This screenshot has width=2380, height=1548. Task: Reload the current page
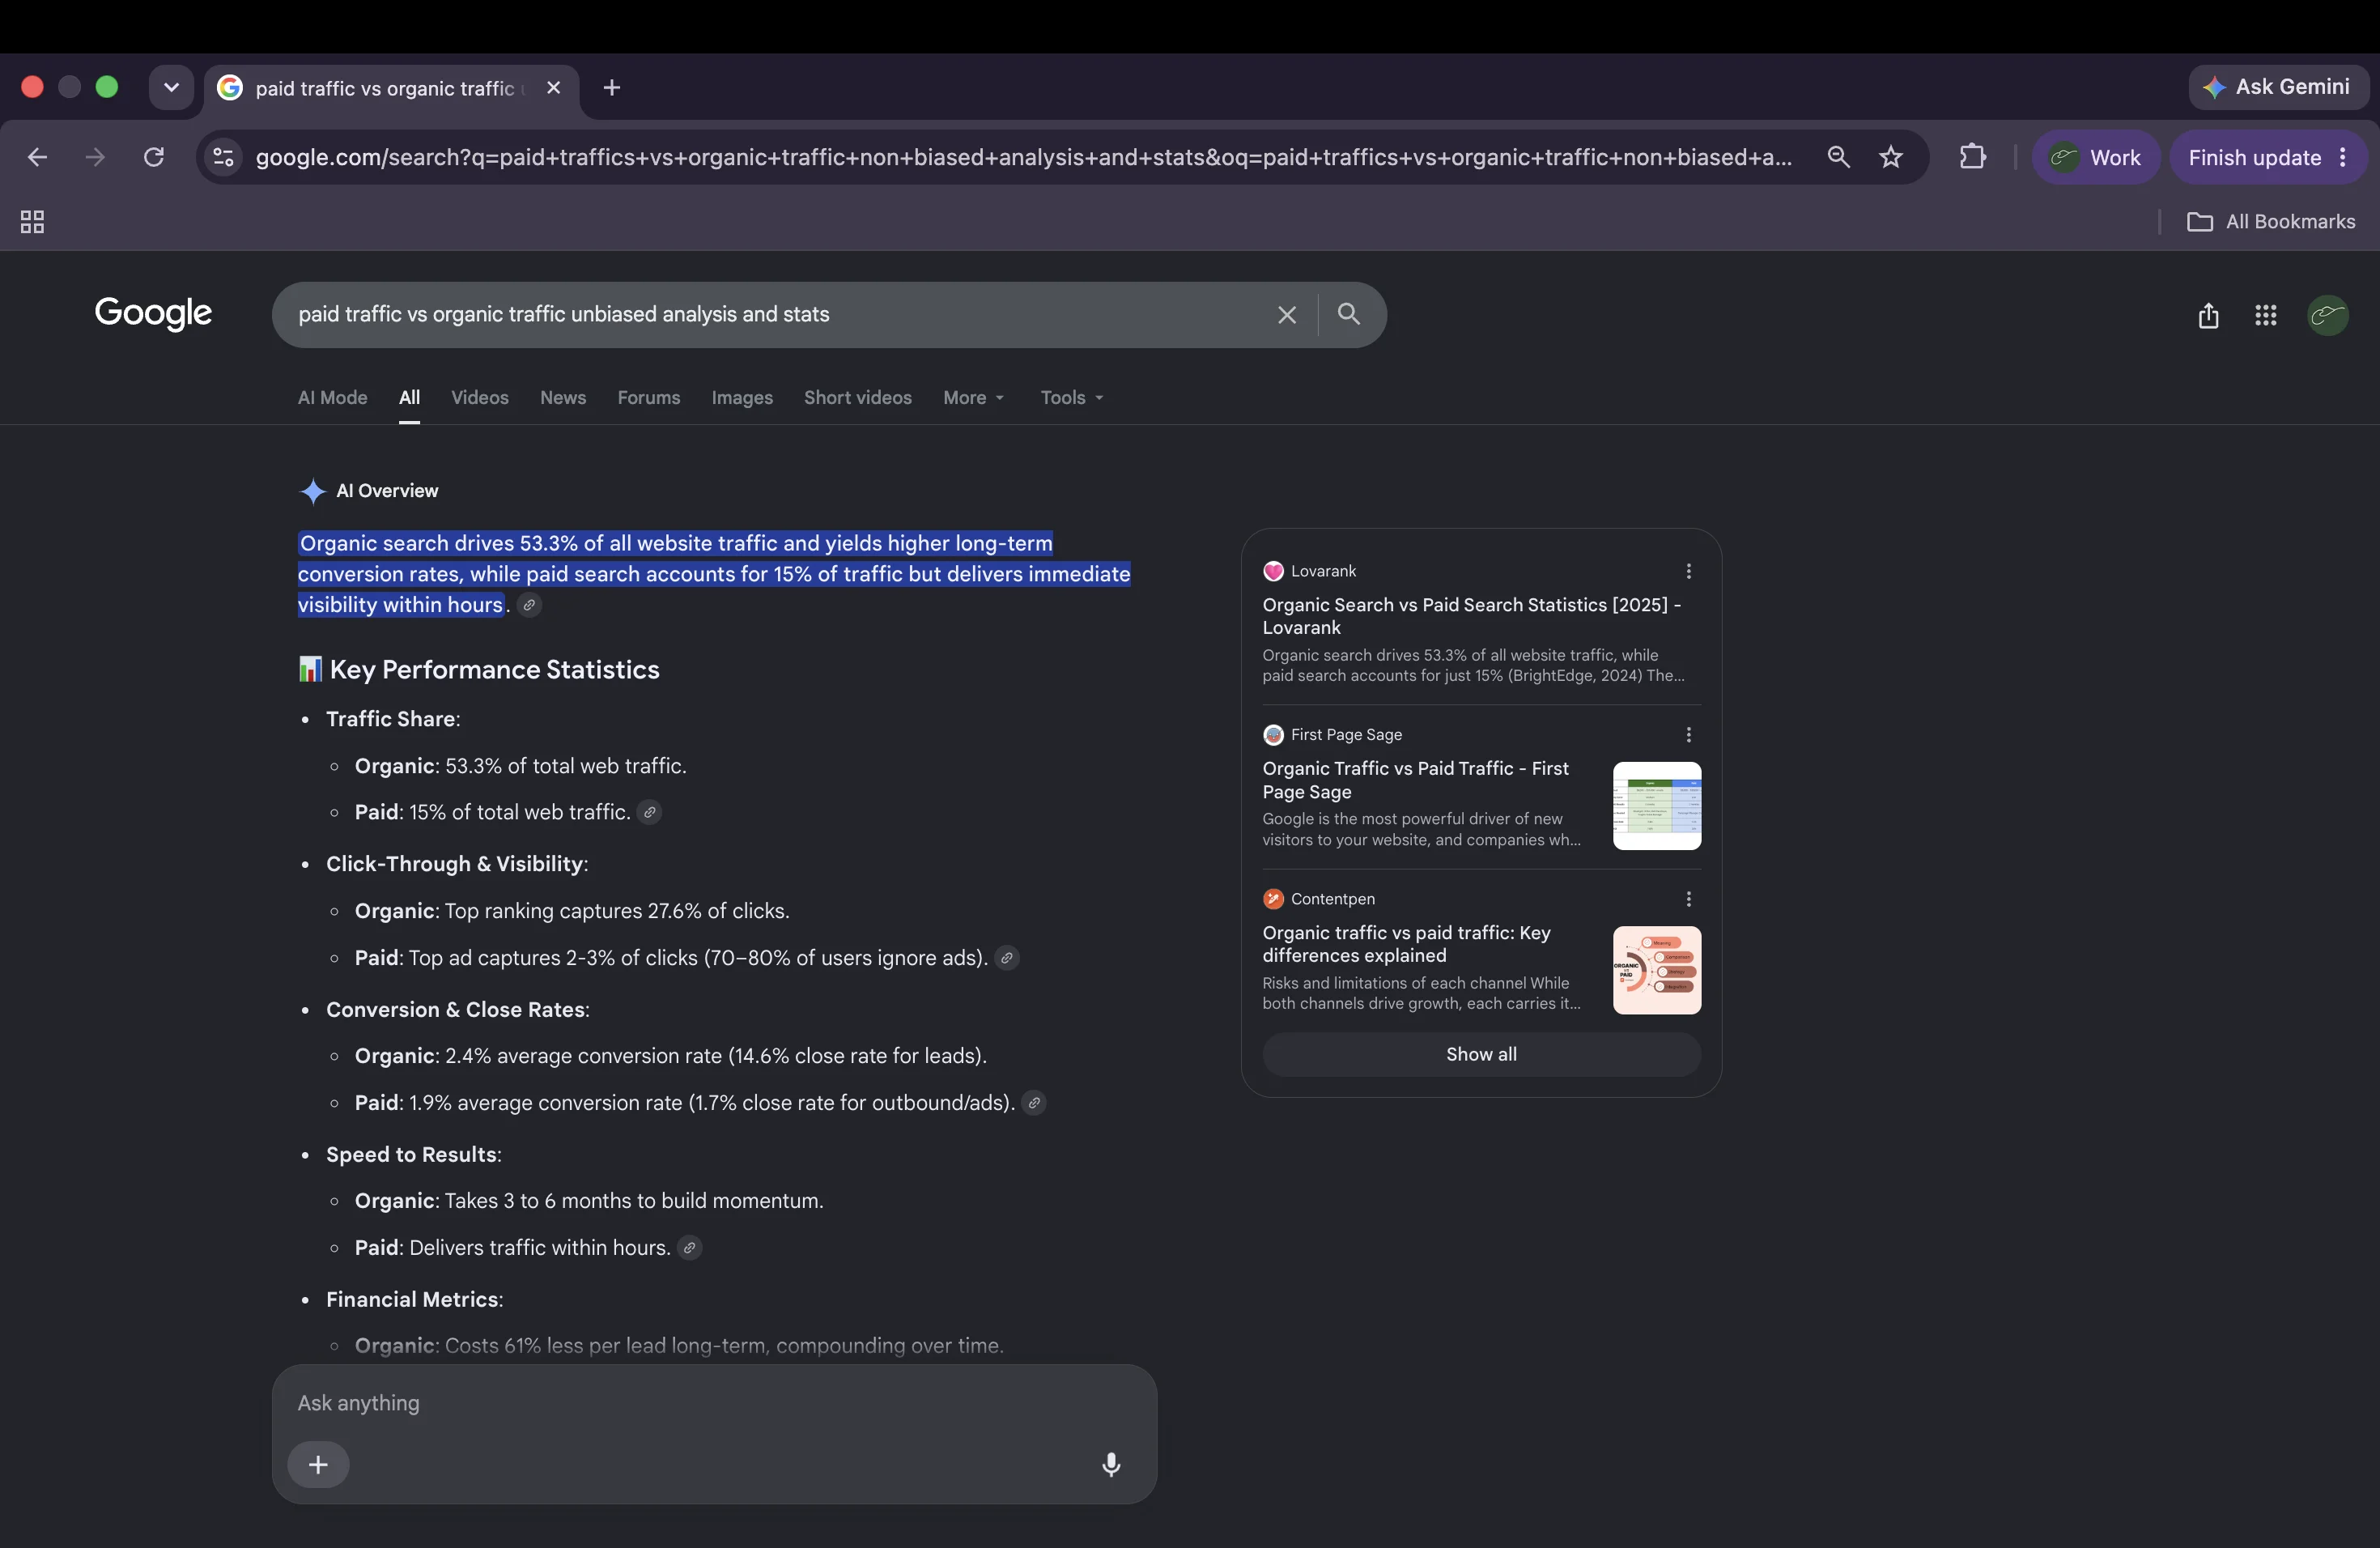153,157
